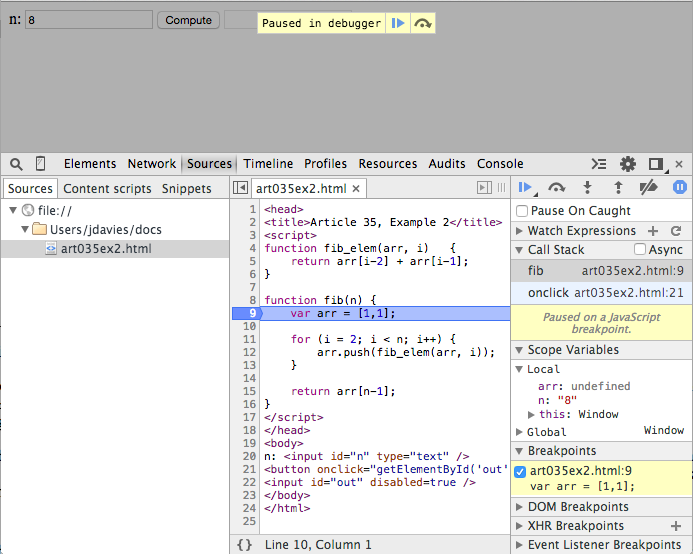Collapse the Users/jdavies/docs folder

25,229
